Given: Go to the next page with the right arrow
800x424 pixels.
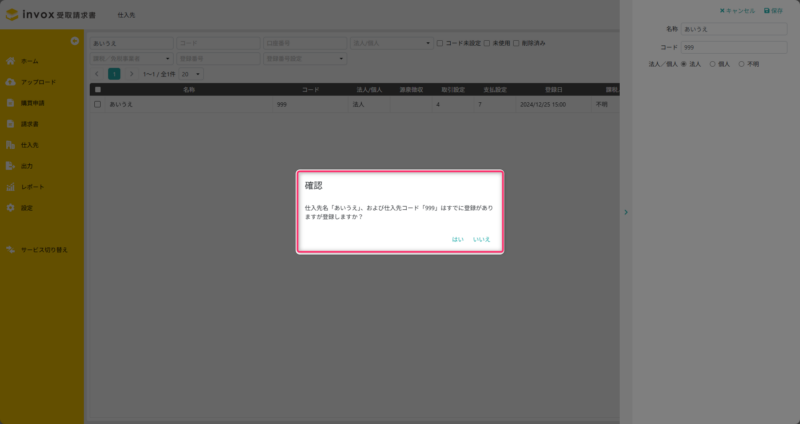Looking at the screenshot, I should click(x=131, y=74).
